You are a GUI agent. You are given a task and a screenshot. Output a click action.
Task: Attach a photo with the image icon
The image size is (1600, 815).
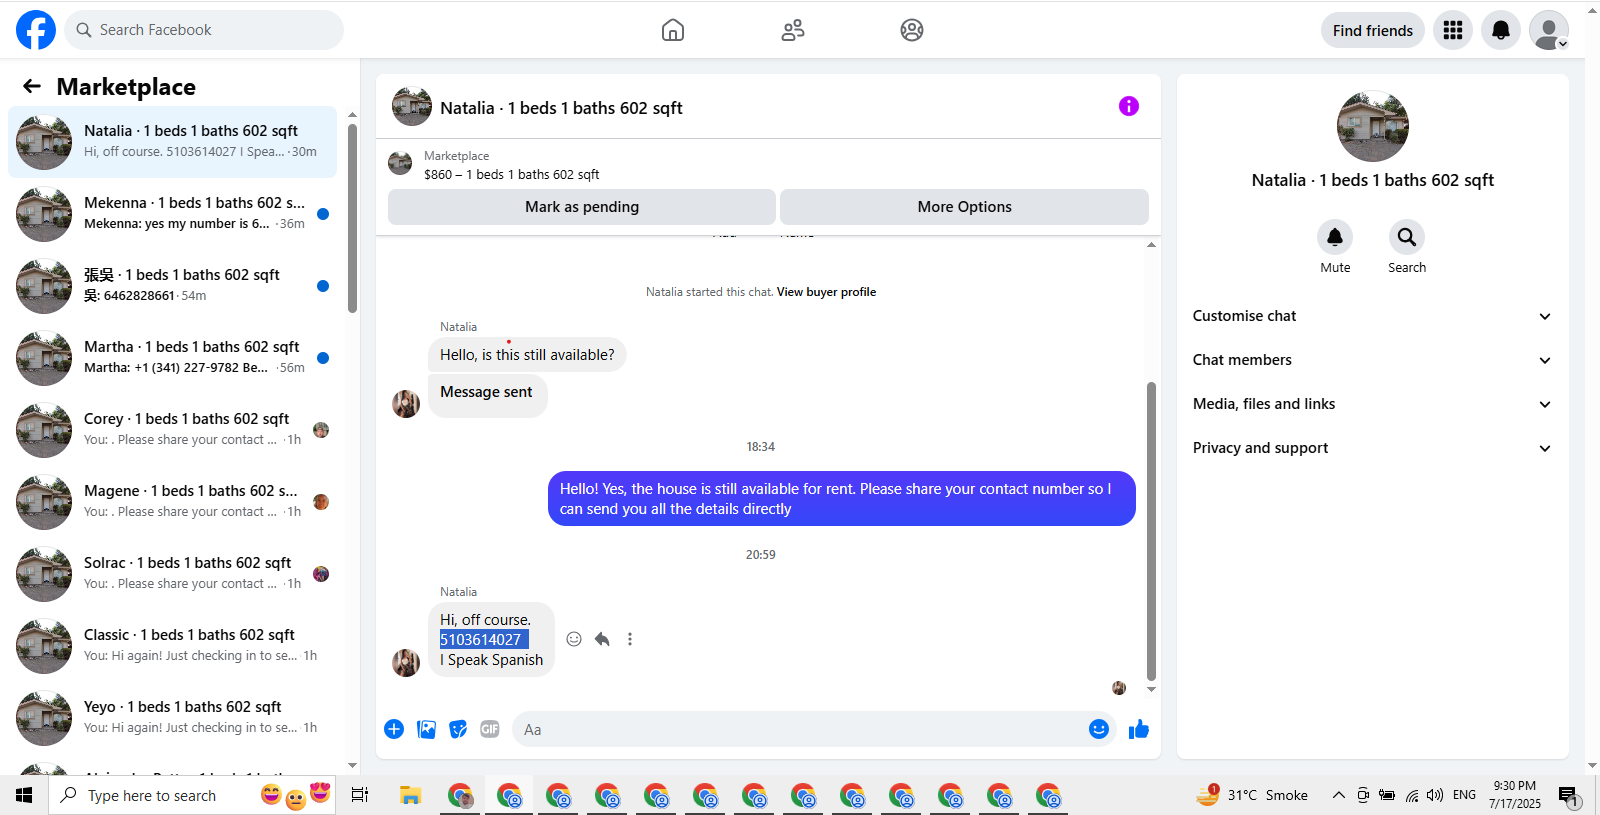point(427,729)
